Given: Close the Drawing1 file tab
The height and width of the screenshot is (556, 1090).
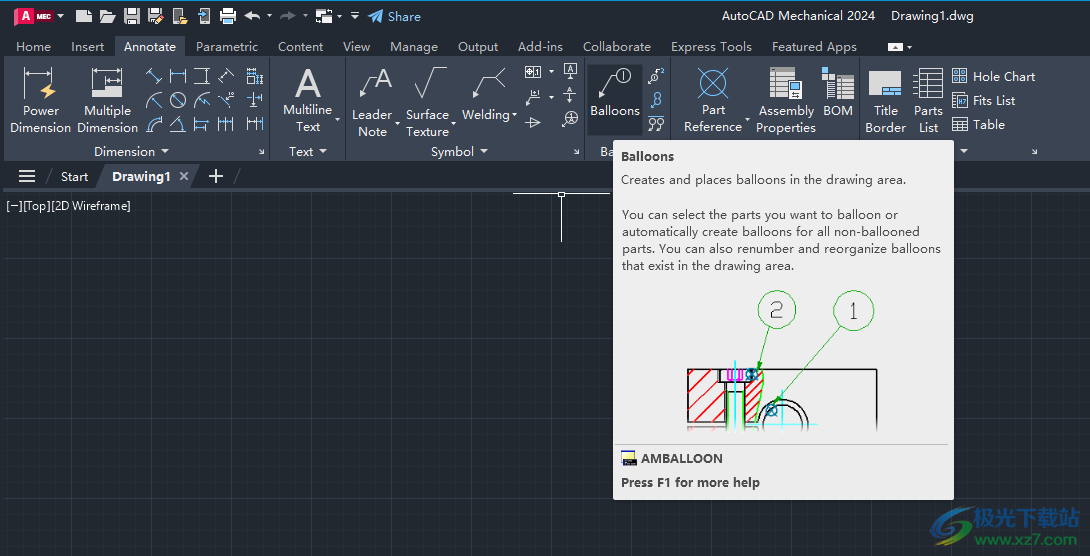Looking at the screenshot, I should [184, 177].
